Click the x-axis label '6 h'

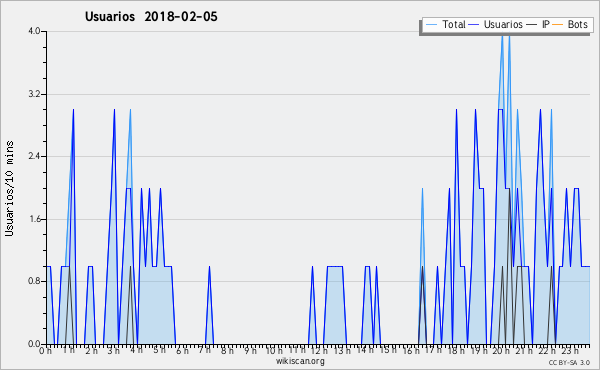point(182,350)
